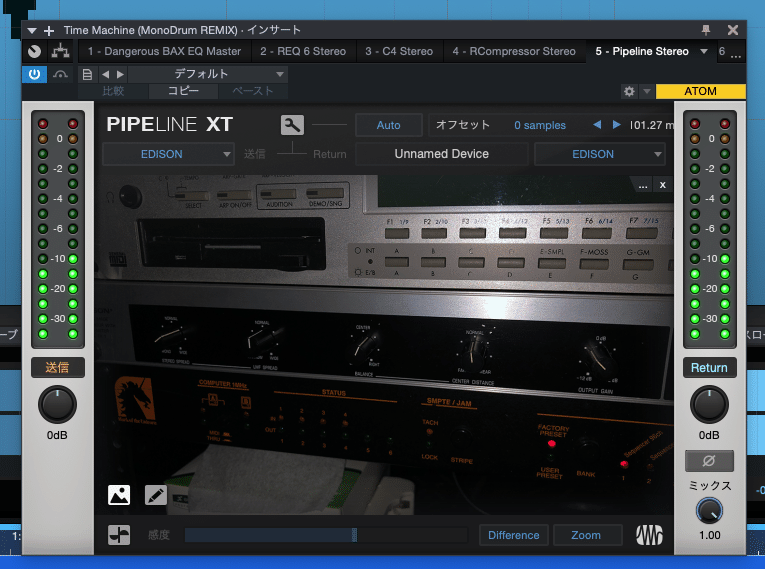This screenshot has width=765, height=569.
Task: Open the sidechain icon next to power
Action: point(60,74)
